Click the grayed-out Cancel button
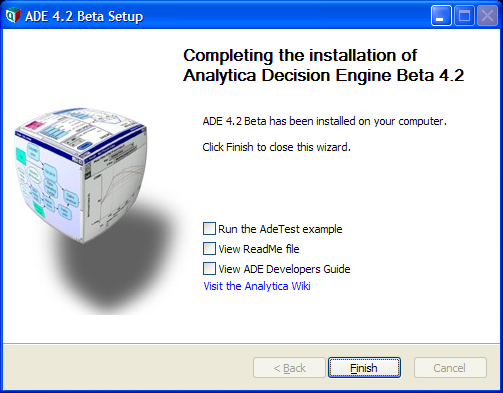 click(x=450, y=368)
